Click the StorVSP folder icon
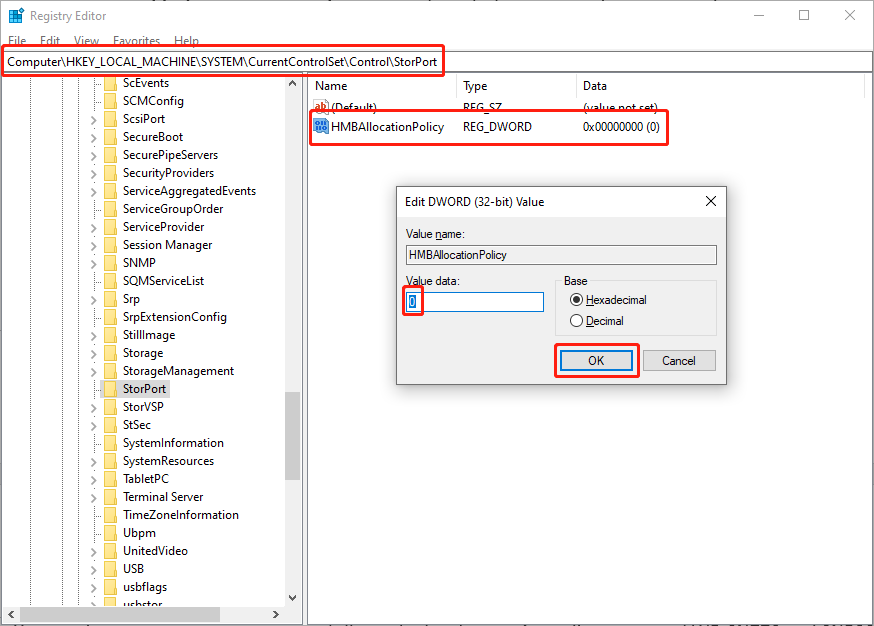The image size is (874, 626). (x=111, y=407)
